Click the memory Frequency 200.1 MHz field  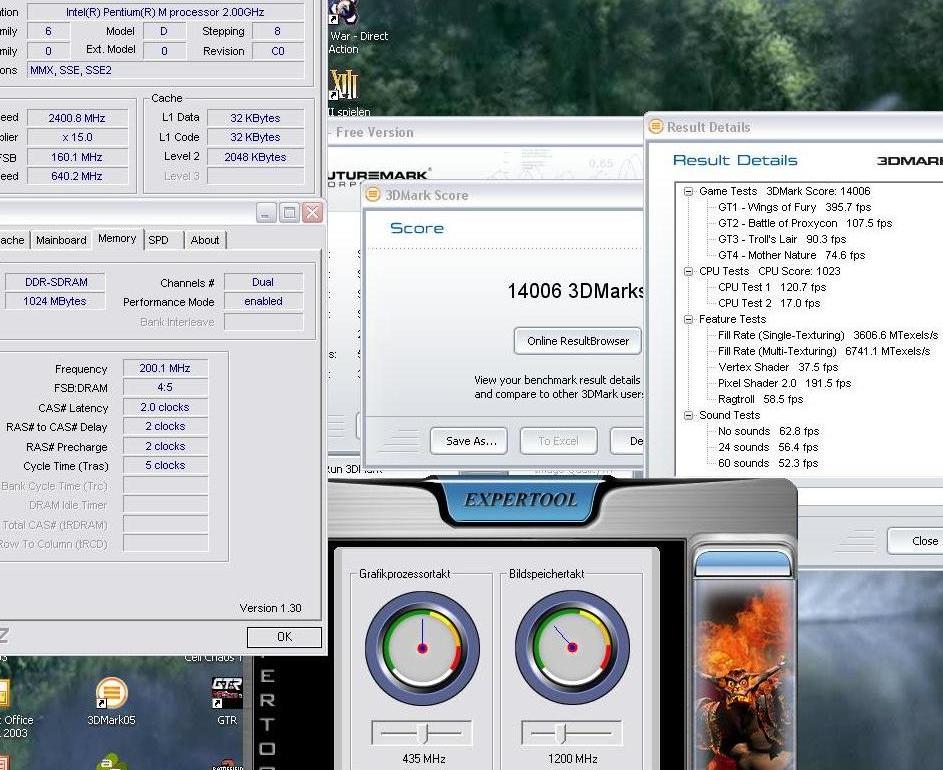pos(165,368)
